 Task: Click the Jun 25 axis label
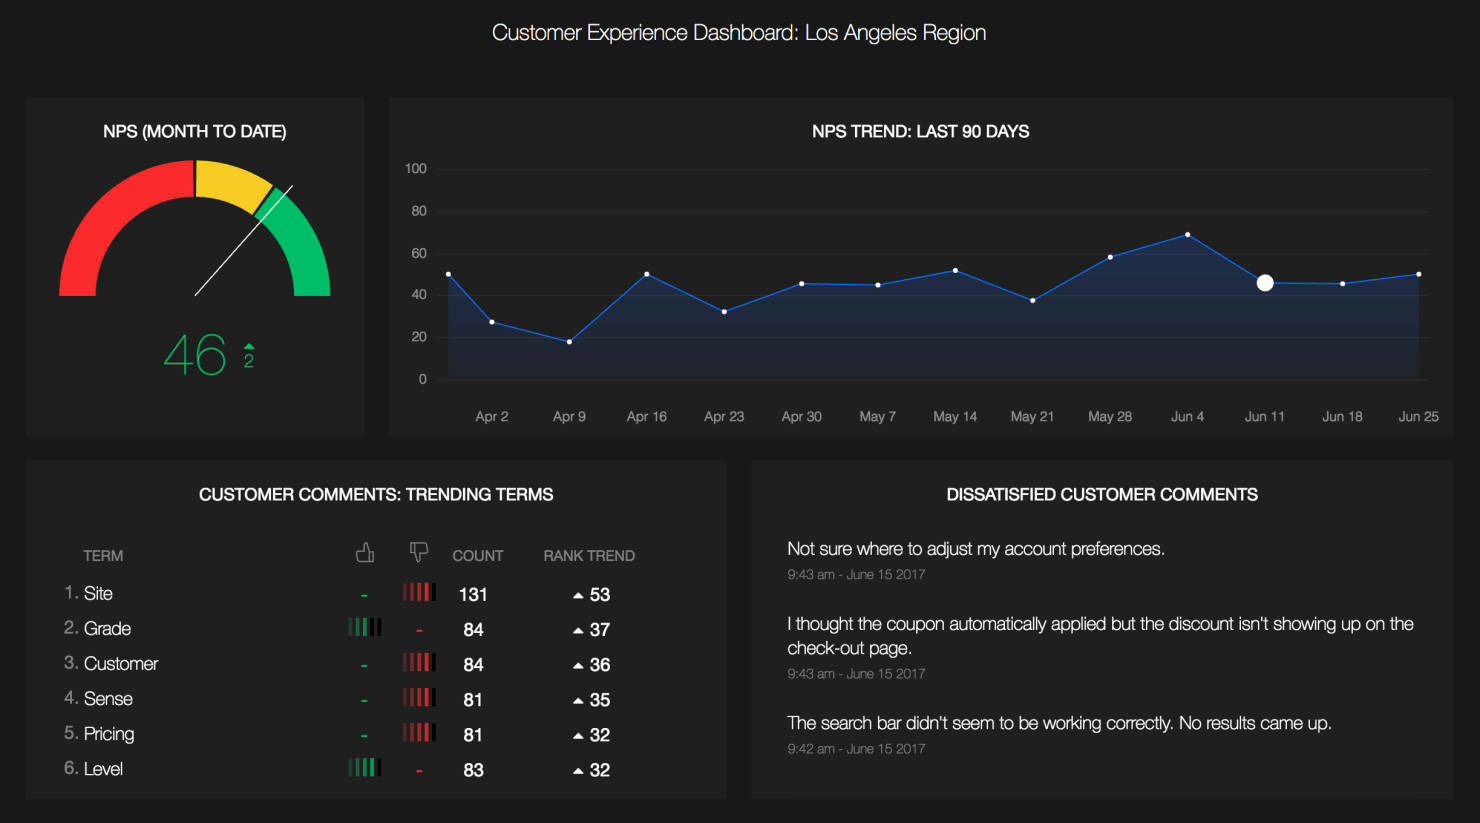pyautogui.click(x=1417, y=416)
